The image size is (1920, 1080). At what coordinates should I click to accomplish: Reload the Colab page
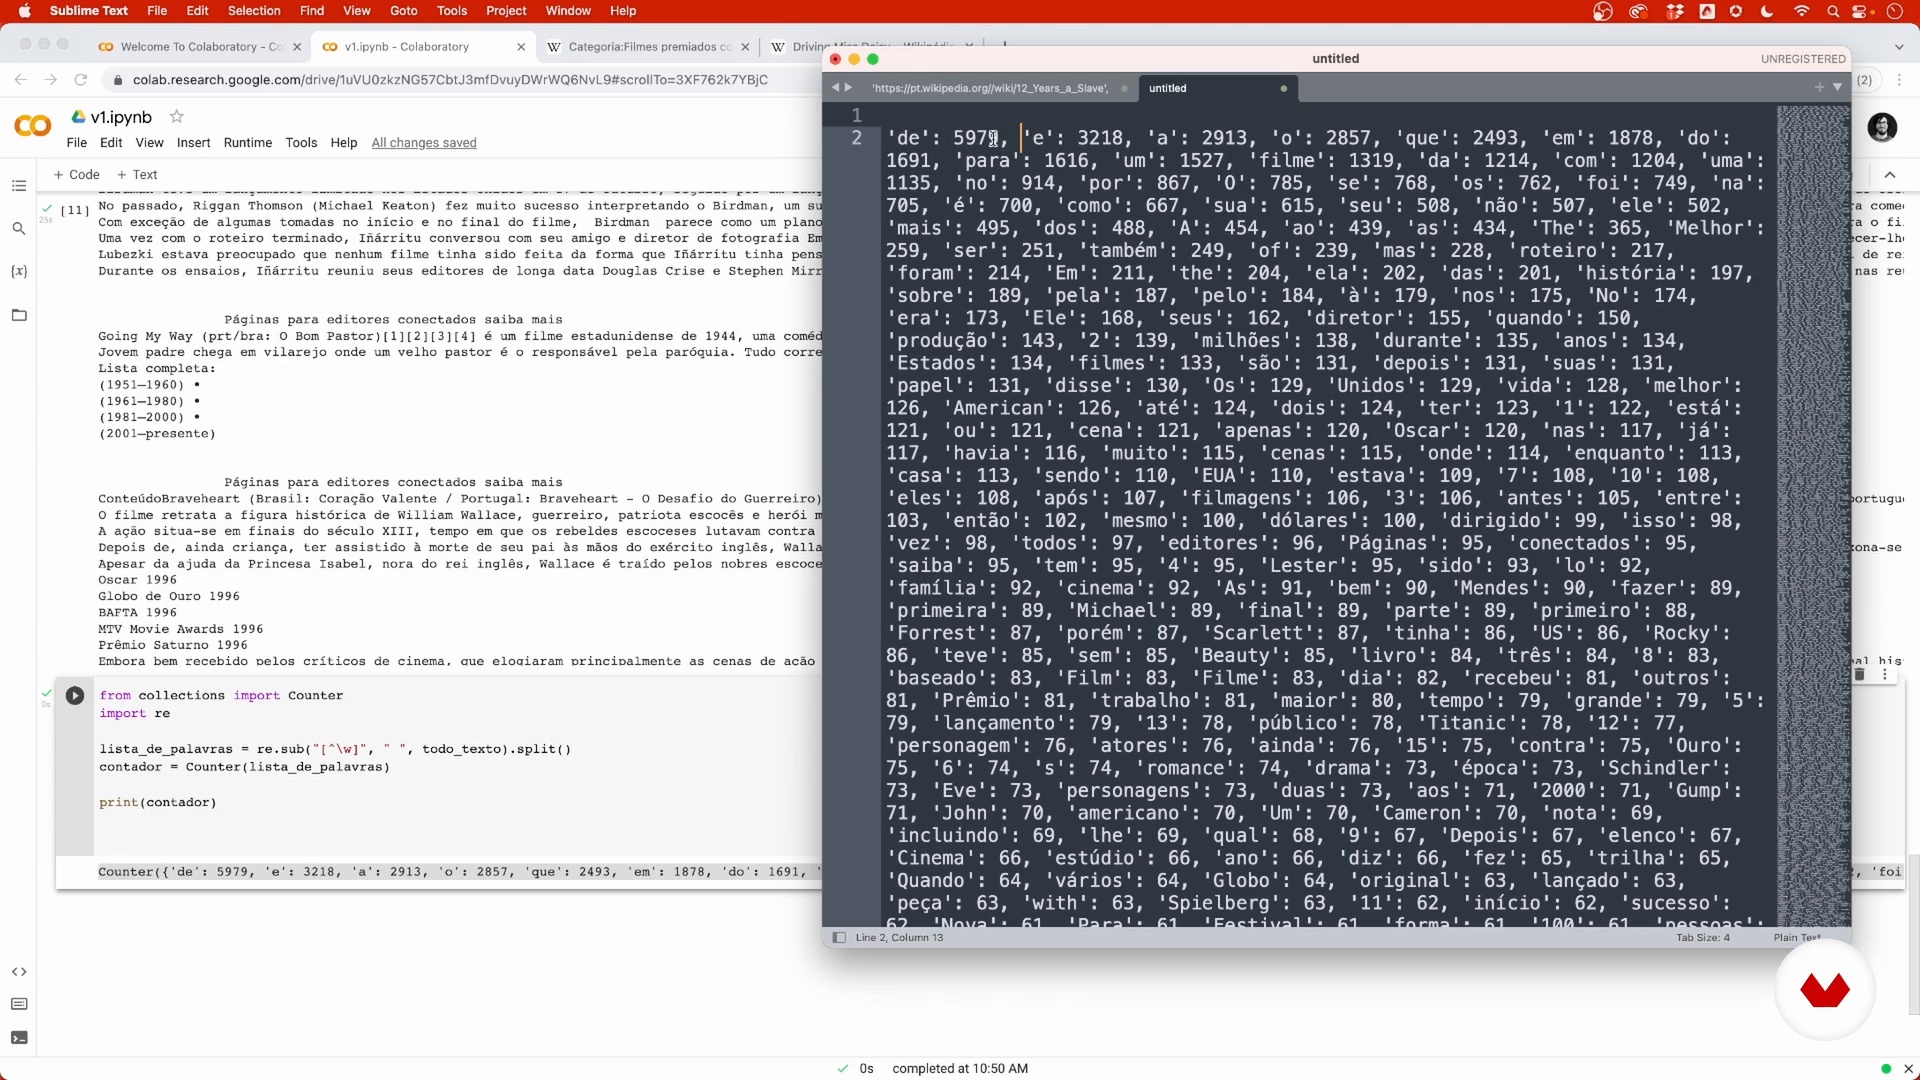(81, 79)
